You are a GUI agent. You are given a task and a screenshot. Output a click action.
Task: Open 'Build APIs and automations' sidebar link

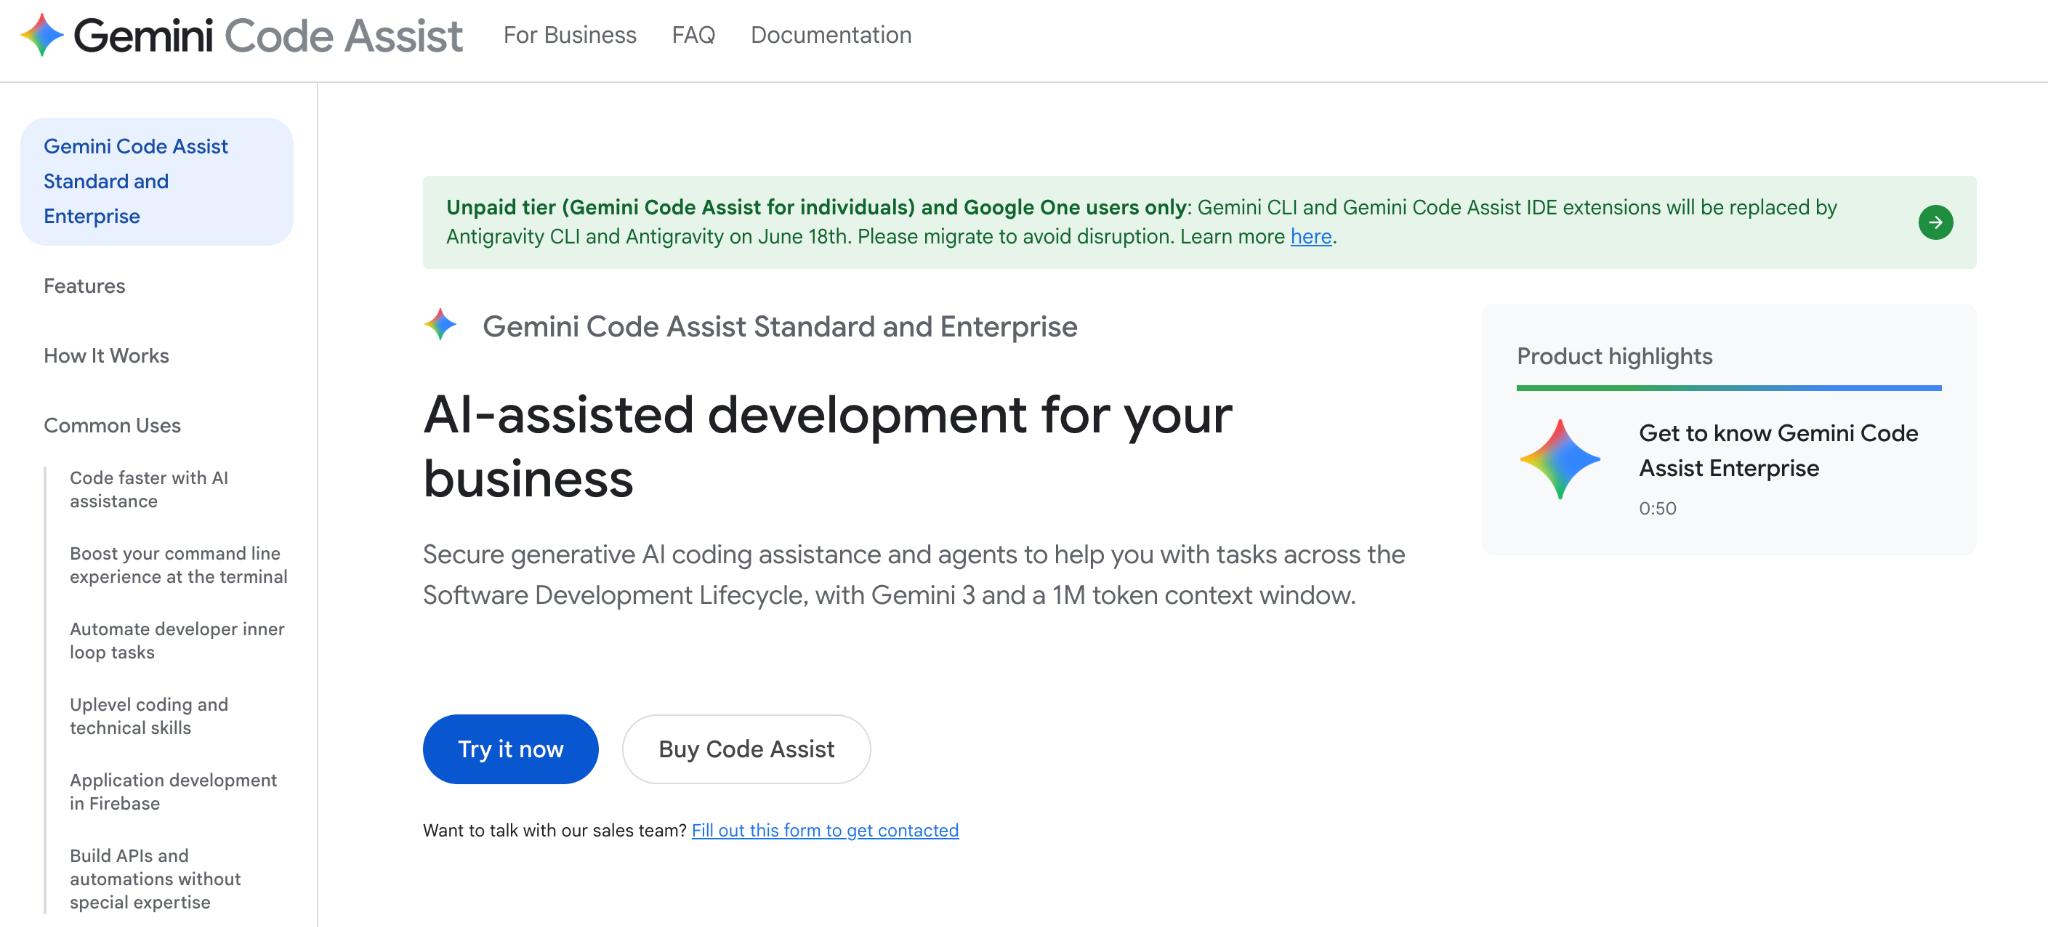(155, 878)
